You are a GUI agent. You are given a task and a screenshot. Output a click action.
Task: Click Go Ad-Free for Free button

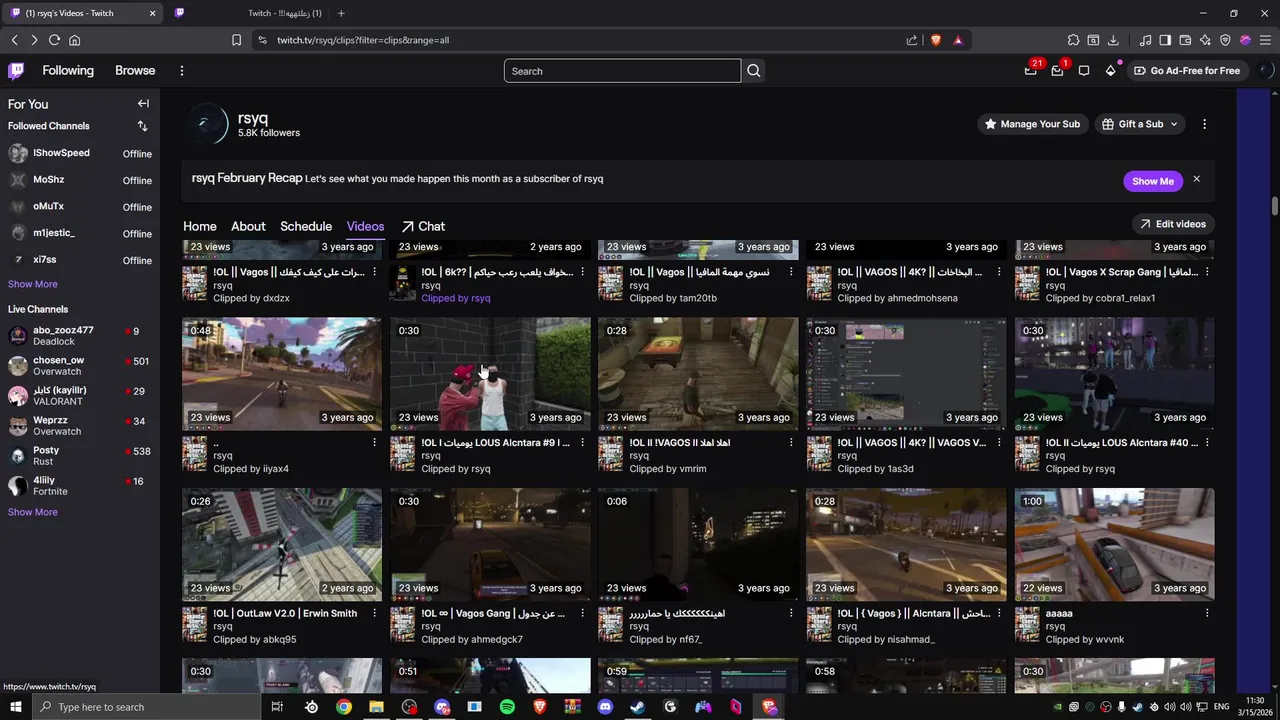pos(1187,71)
